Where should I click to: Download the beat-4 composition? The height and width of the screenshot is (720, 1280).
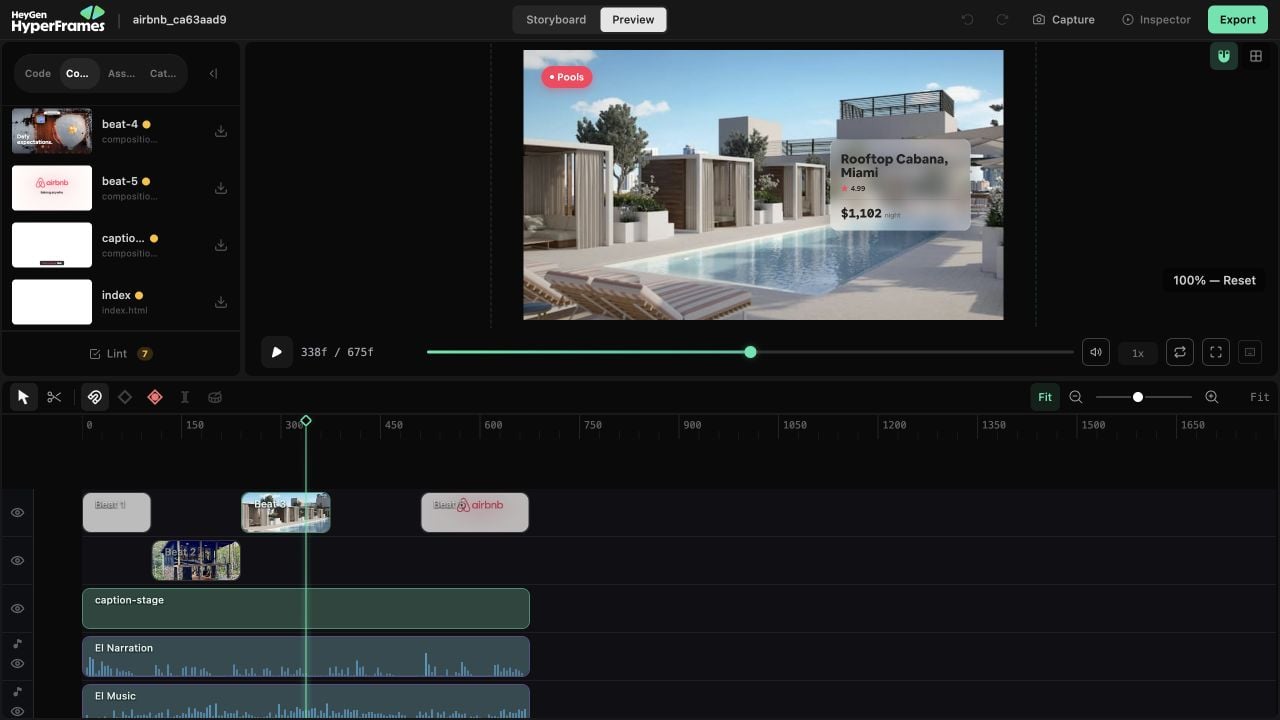point(221,131)
